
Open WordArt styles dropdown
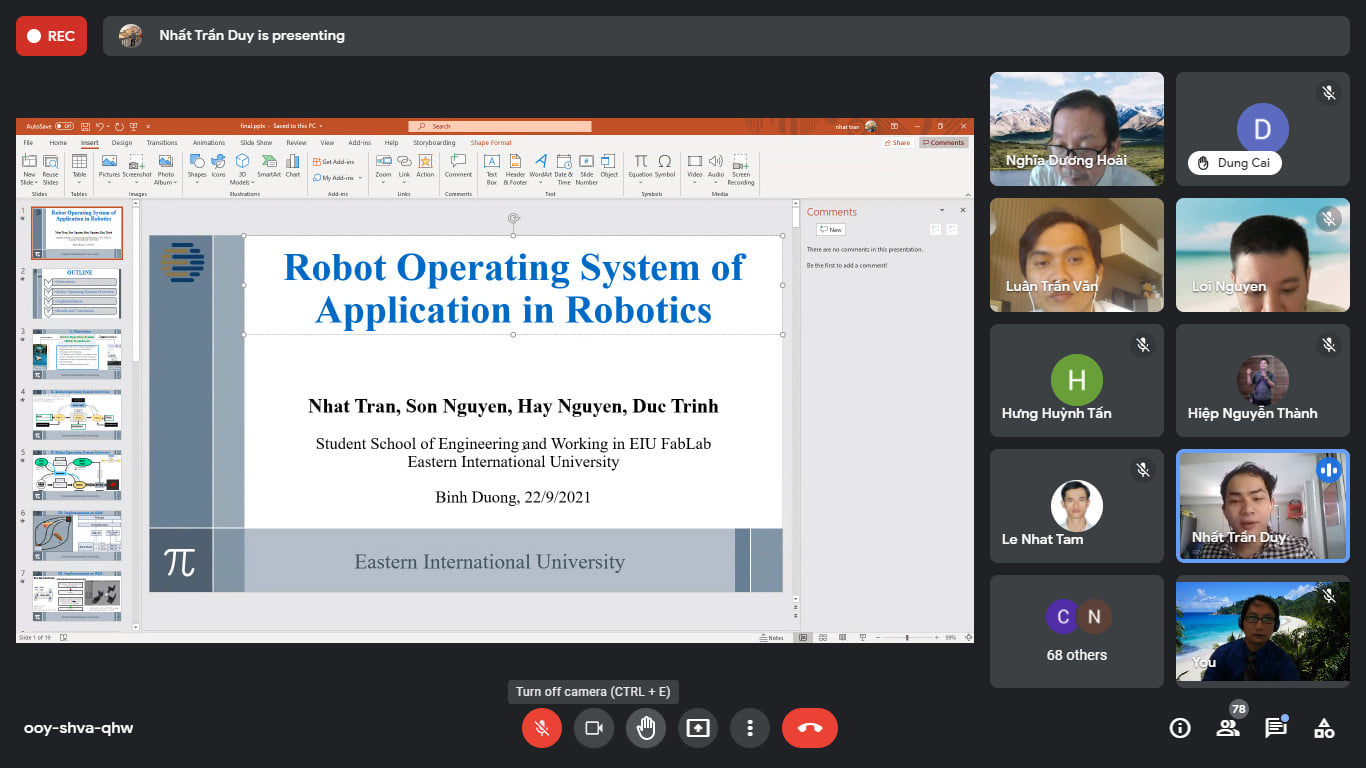click(540, 168)
